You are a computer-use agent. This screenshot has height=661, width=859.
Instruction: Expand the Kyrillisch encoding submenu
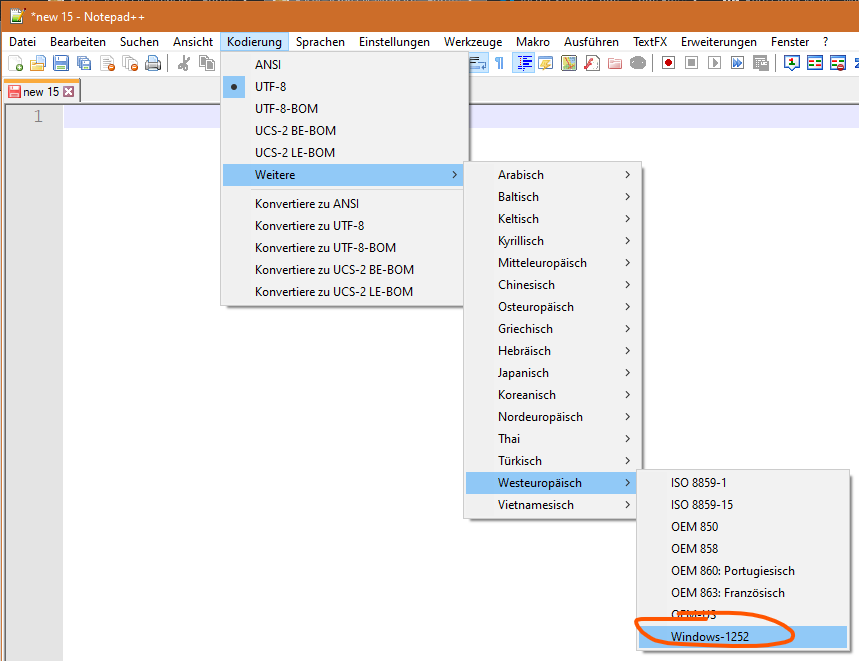pos(552,240)
